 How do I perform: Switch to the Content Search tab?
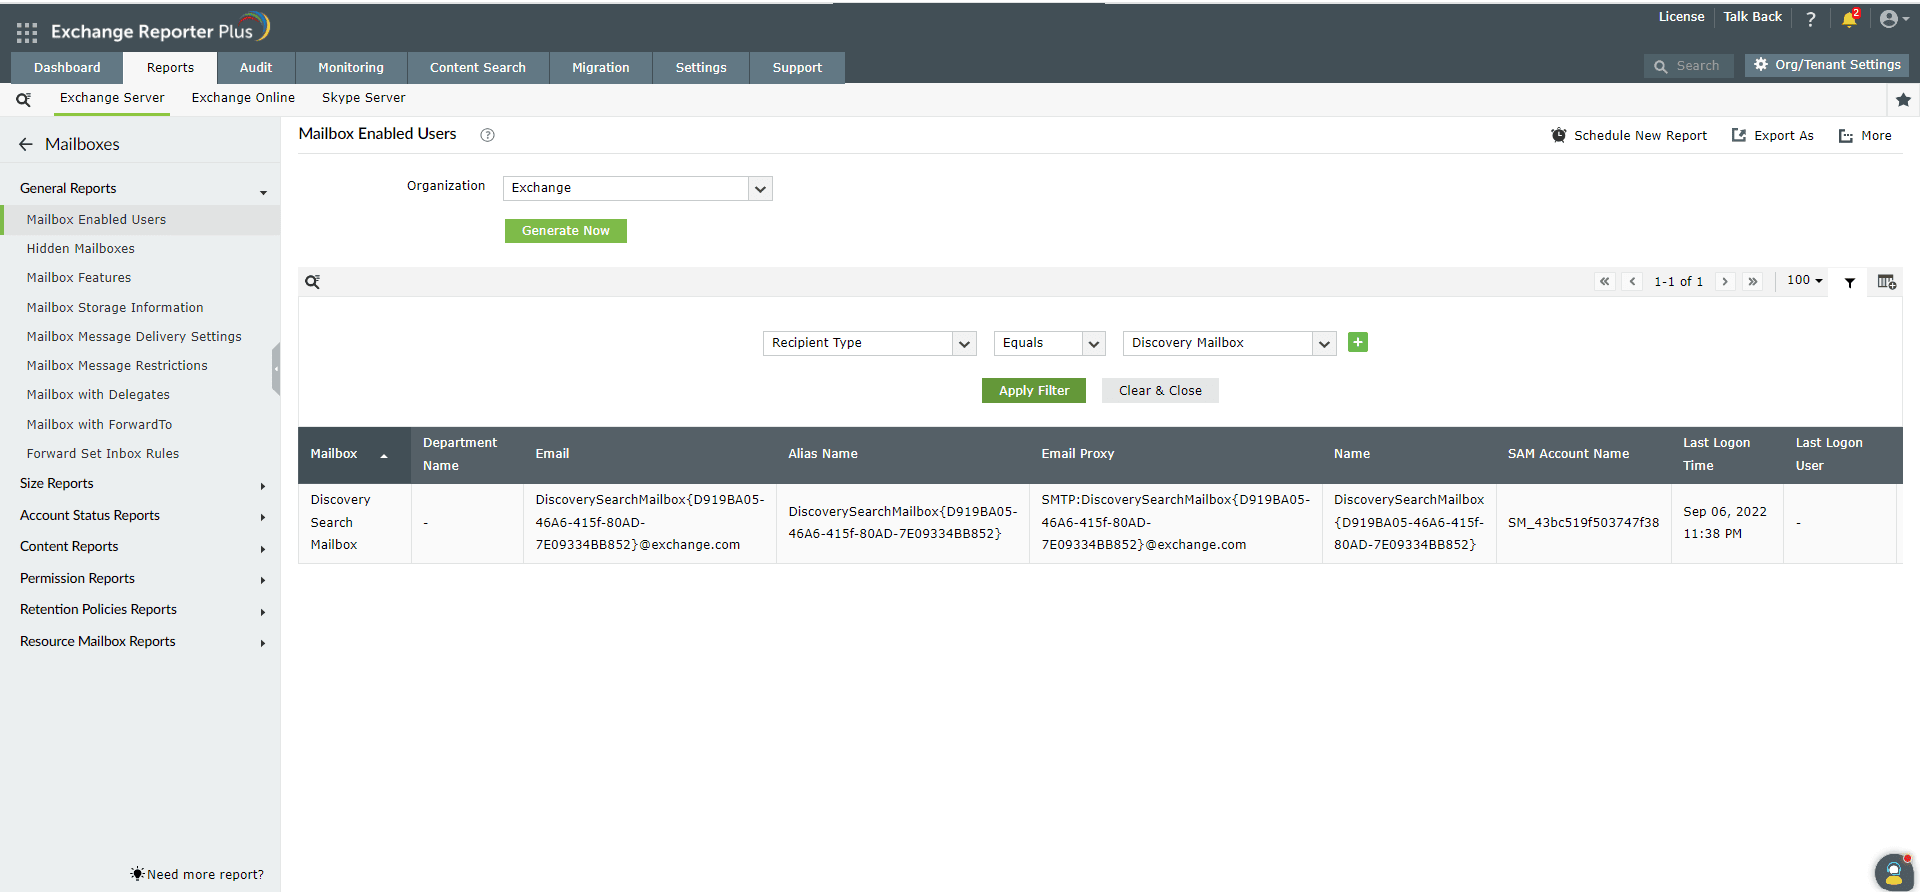point(478,68)
